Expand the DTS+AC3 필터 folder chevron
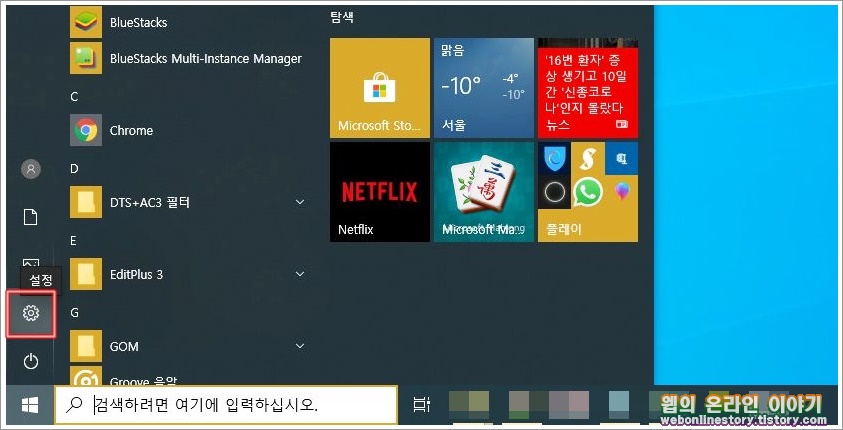This screenshot has width=843, height=430. point(300,202)
